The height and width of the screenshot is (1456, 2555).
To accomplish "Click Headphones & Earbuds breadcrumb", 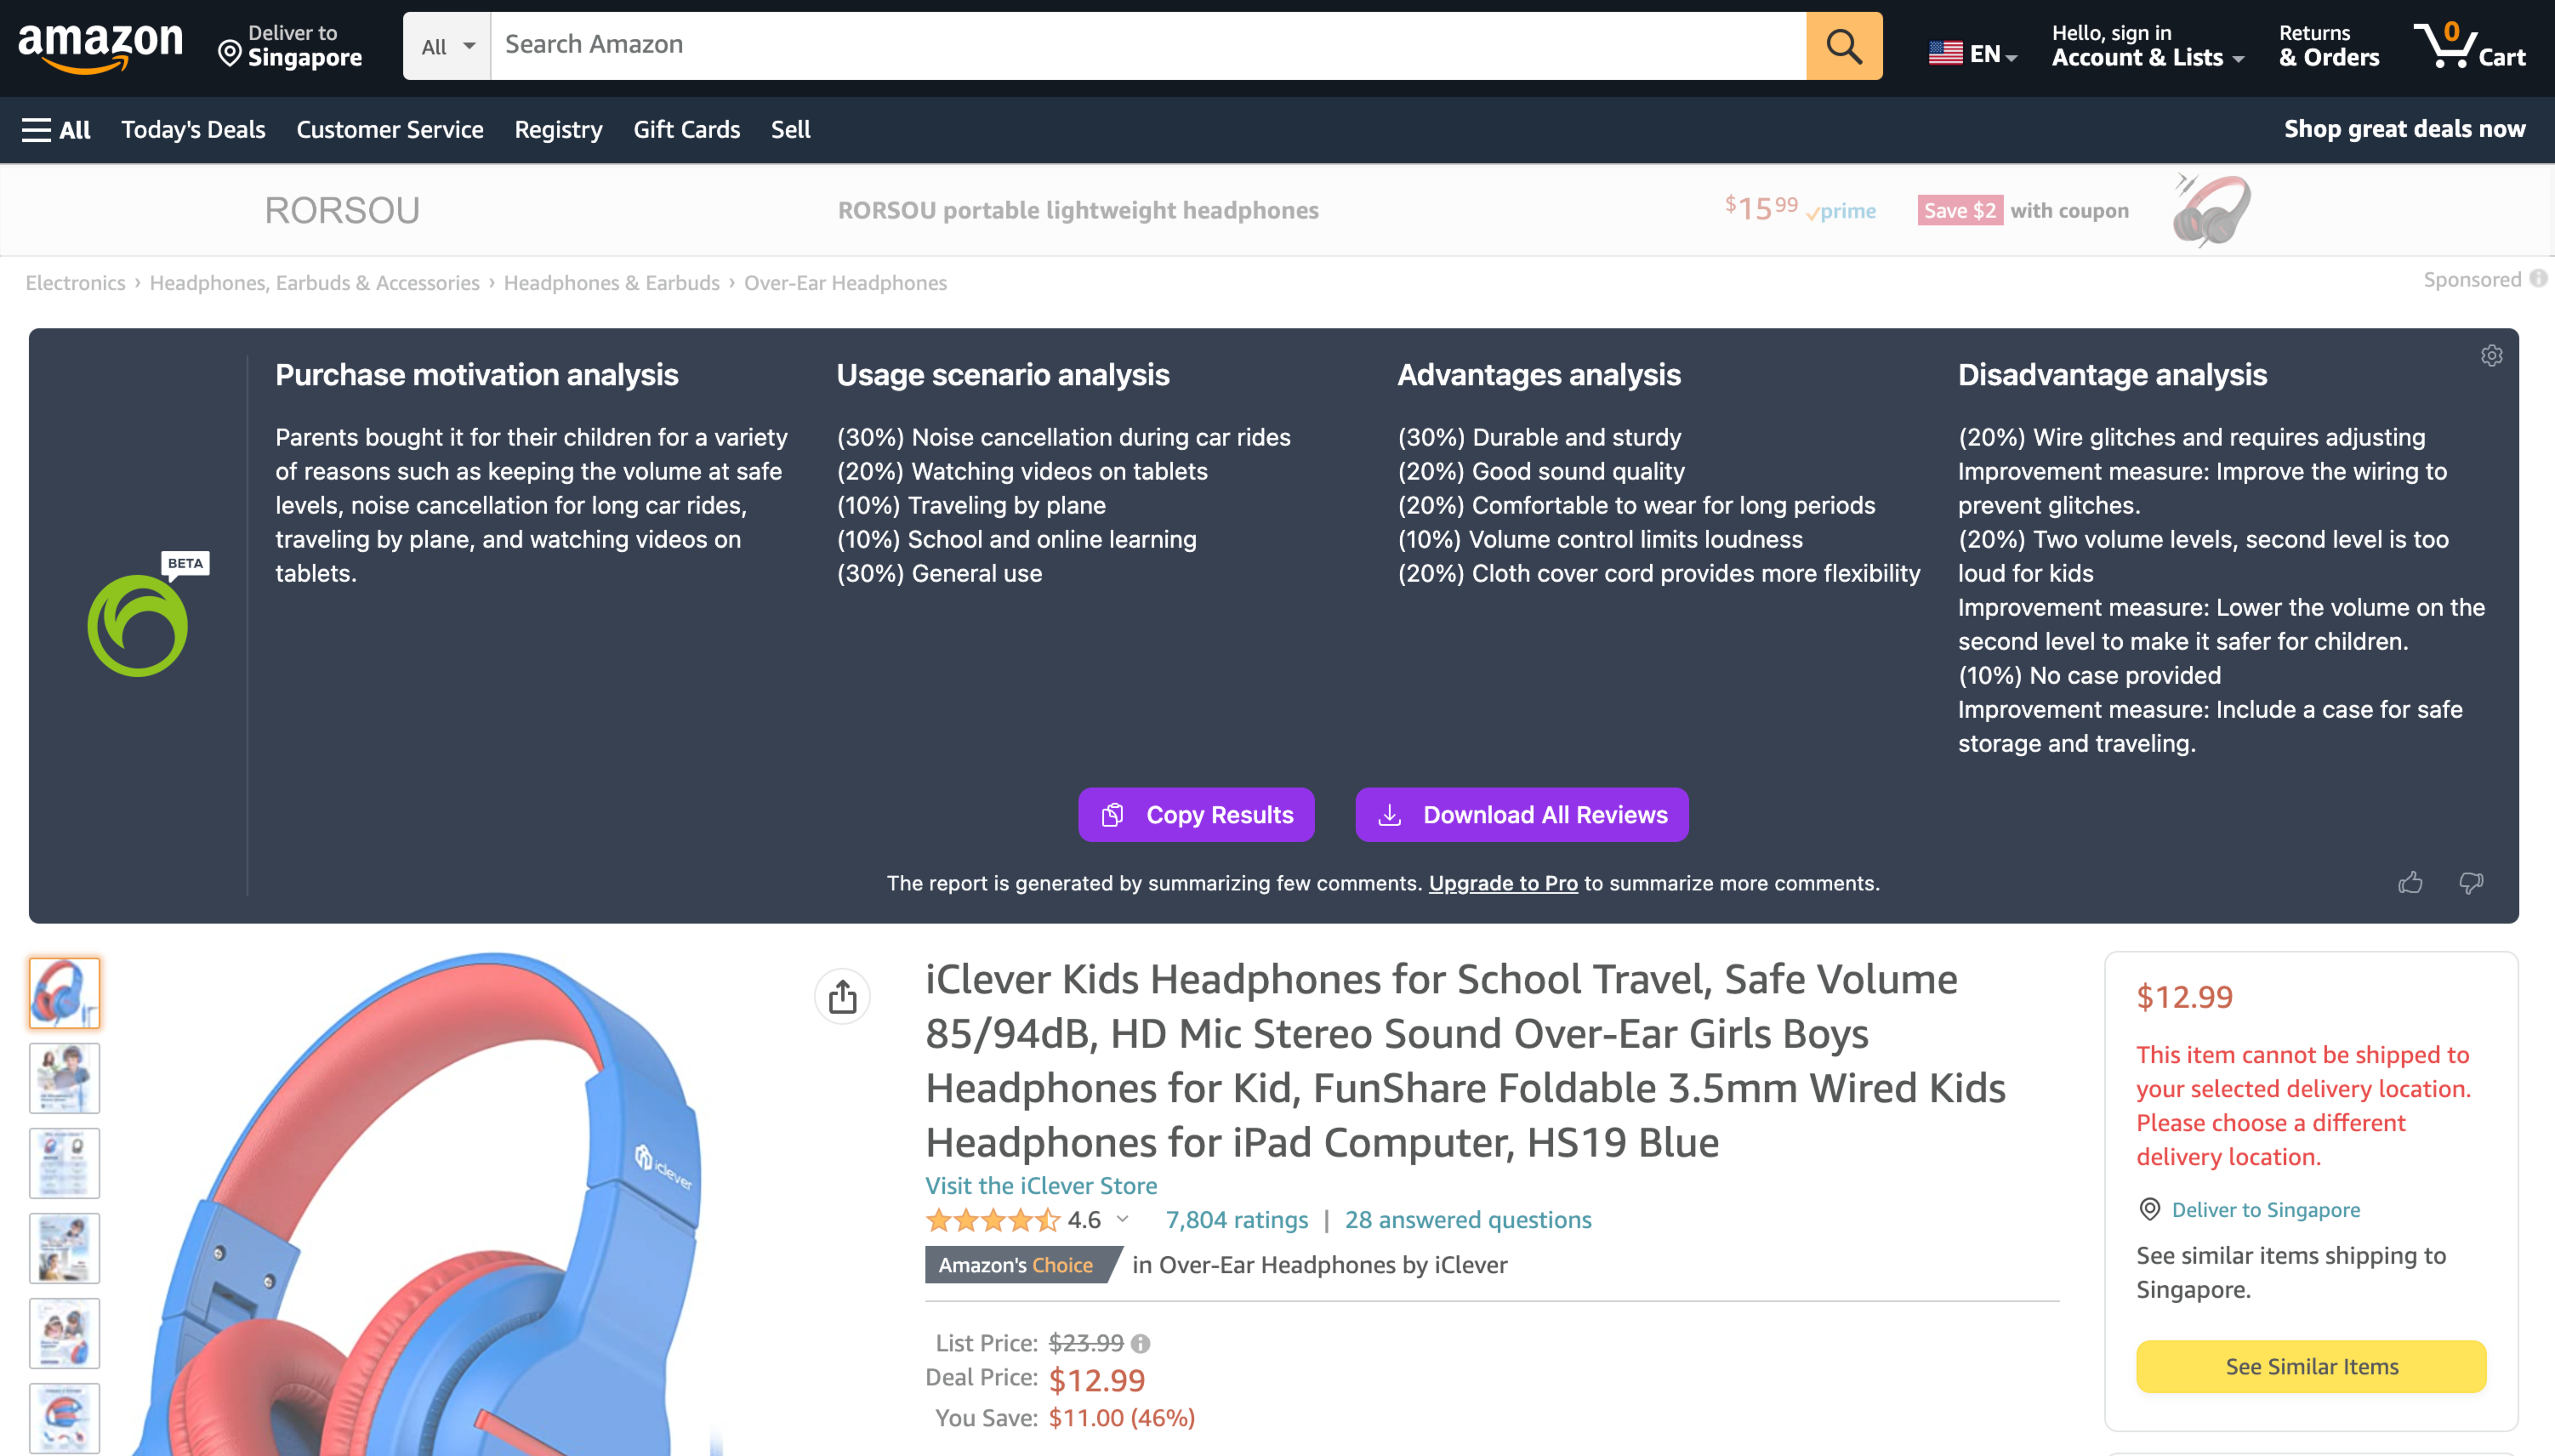I will 611,283.
